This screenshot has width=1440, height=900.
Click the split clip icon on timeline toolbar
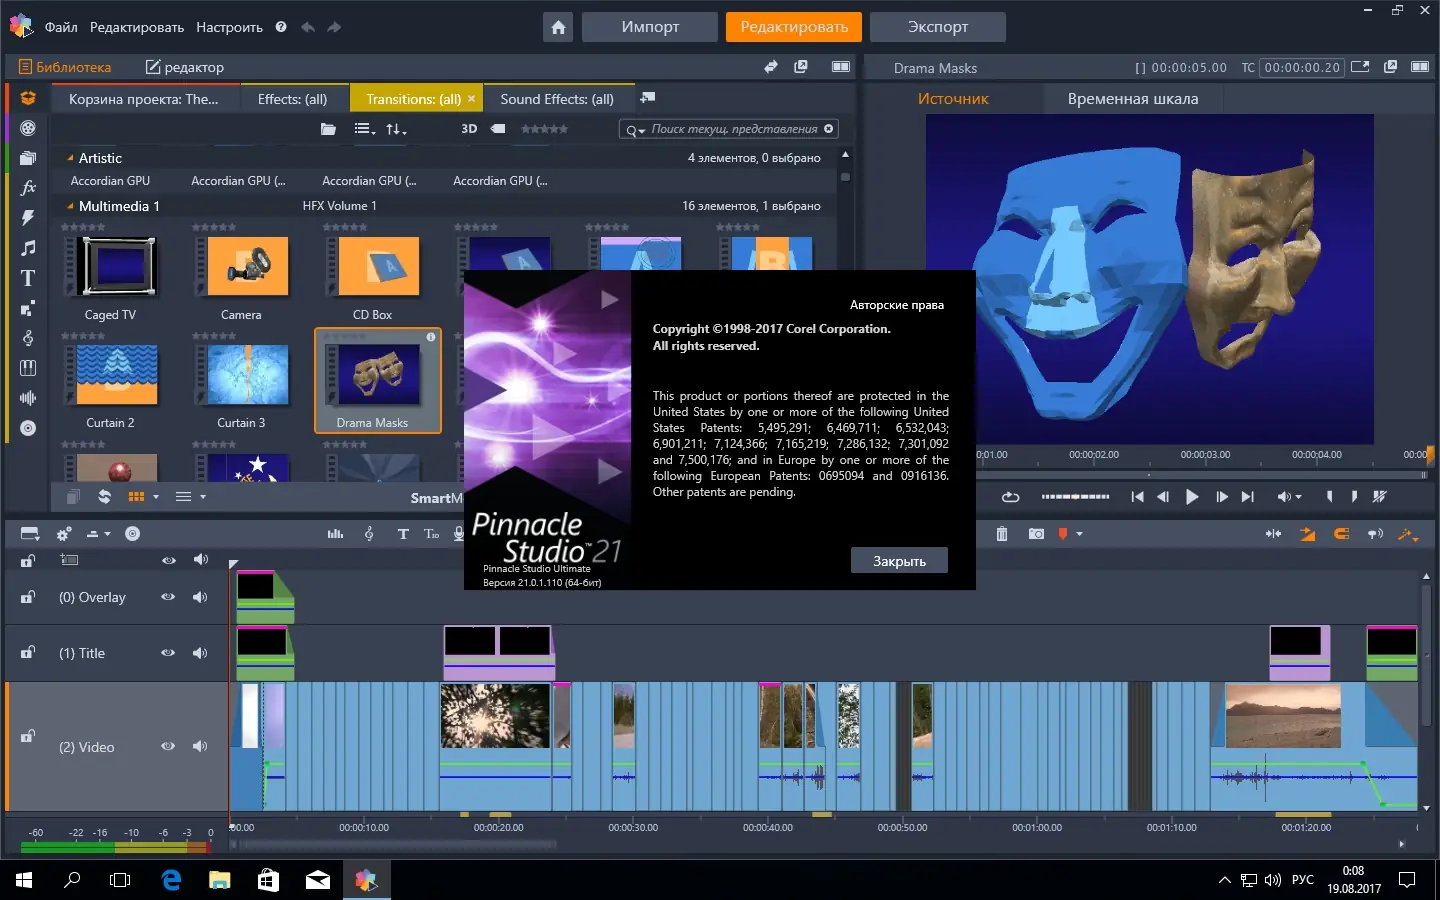point(1273,534)
